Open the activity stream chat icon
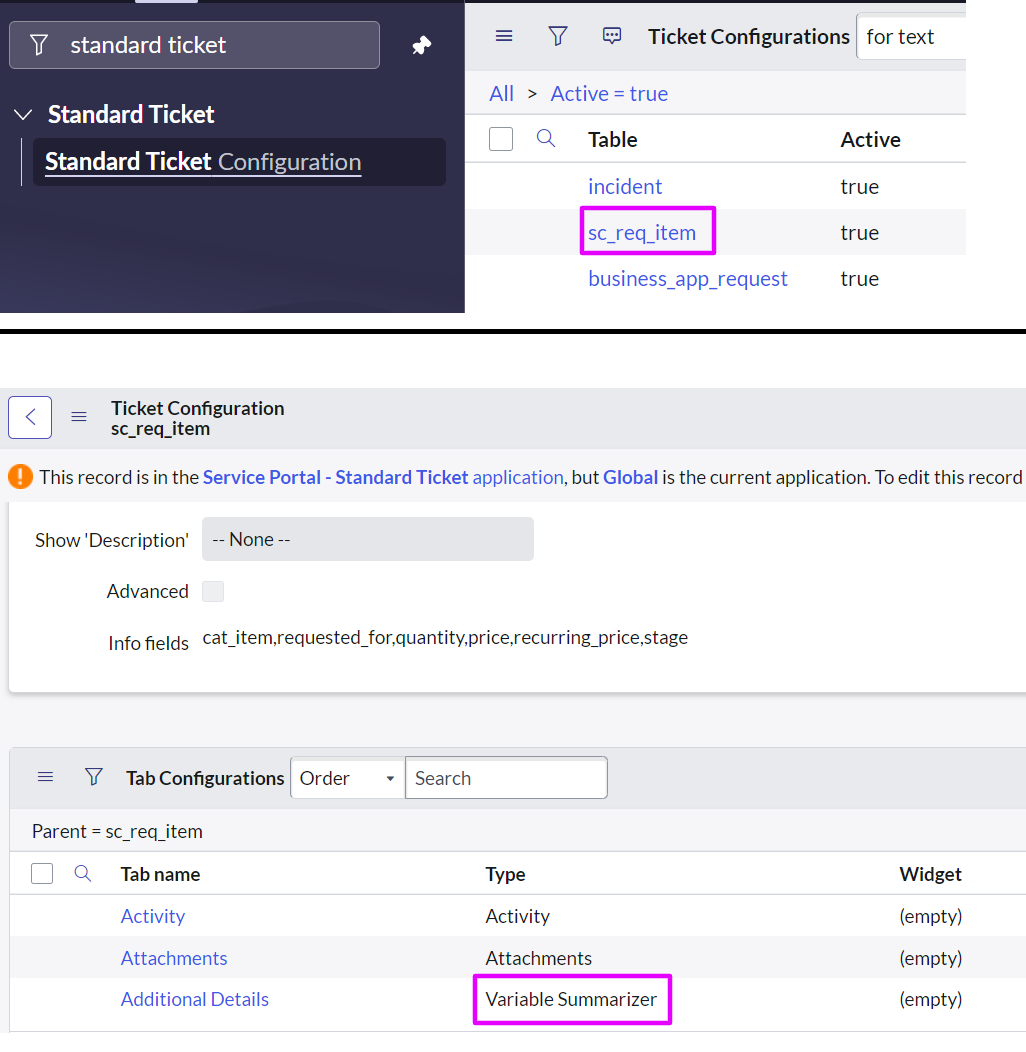The width and height of the screenshot is (1026, 1052). tap(611, 36)
